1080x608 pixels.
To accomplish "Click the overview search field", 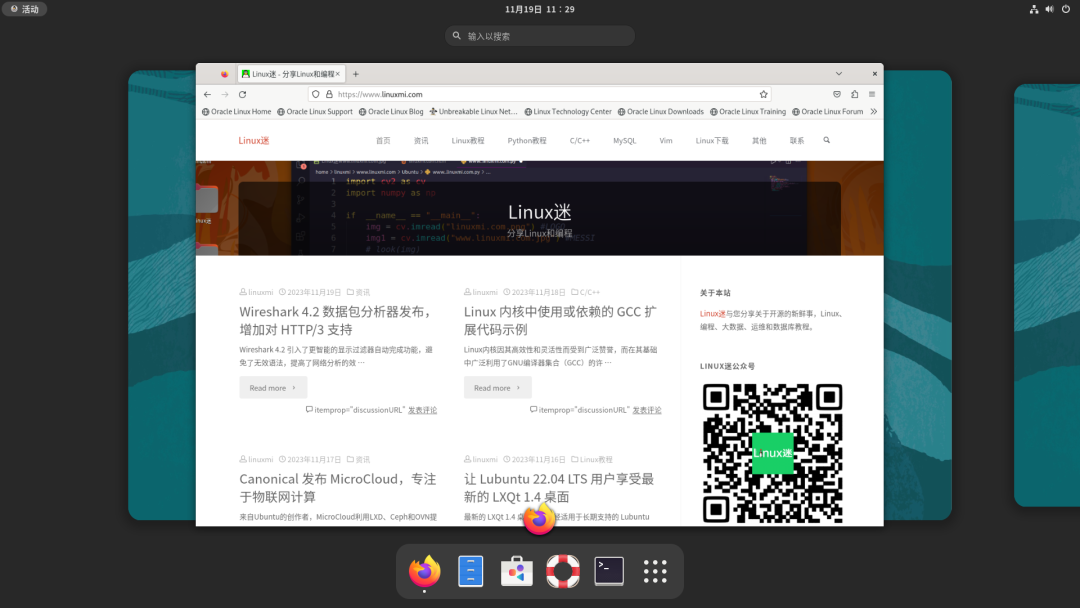I will point(539,36).
